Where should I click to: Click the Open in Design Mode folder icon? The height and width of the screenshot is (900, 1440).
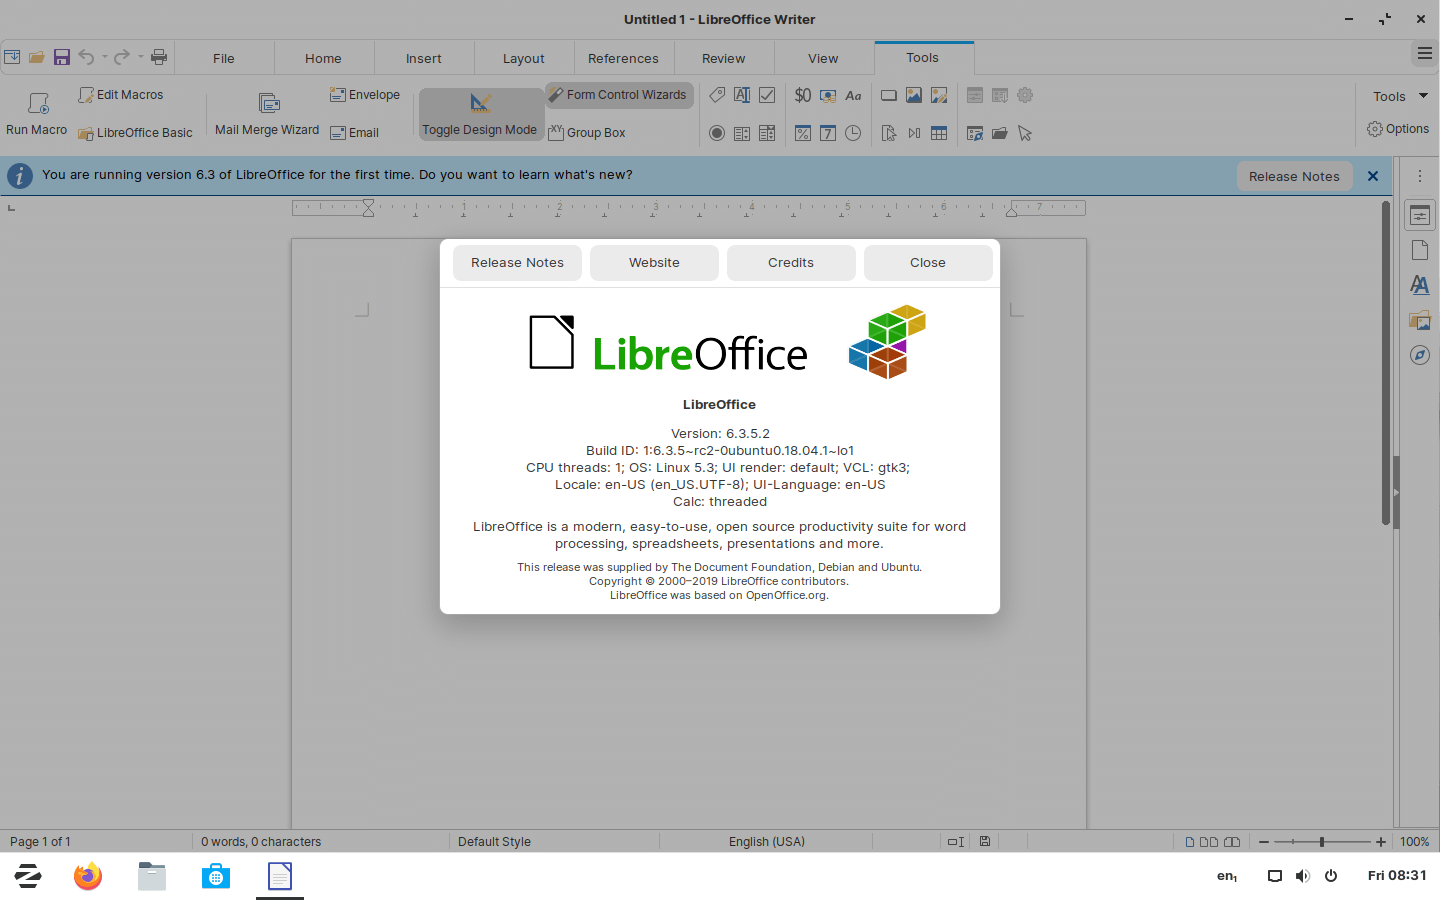(x=1000, y=133)
